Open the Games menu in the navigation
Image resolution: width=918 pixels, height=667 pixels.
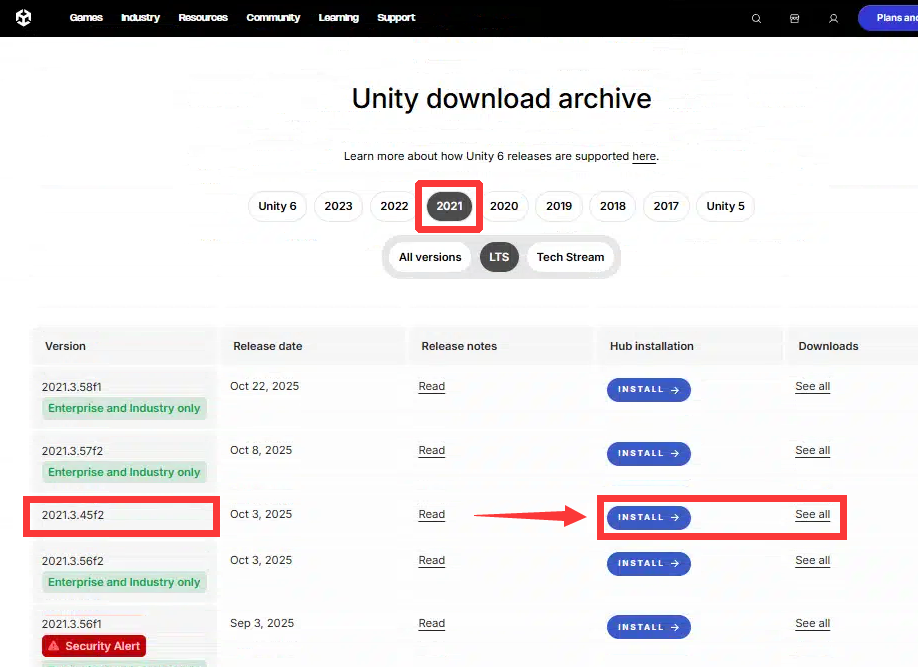[86, 18]
